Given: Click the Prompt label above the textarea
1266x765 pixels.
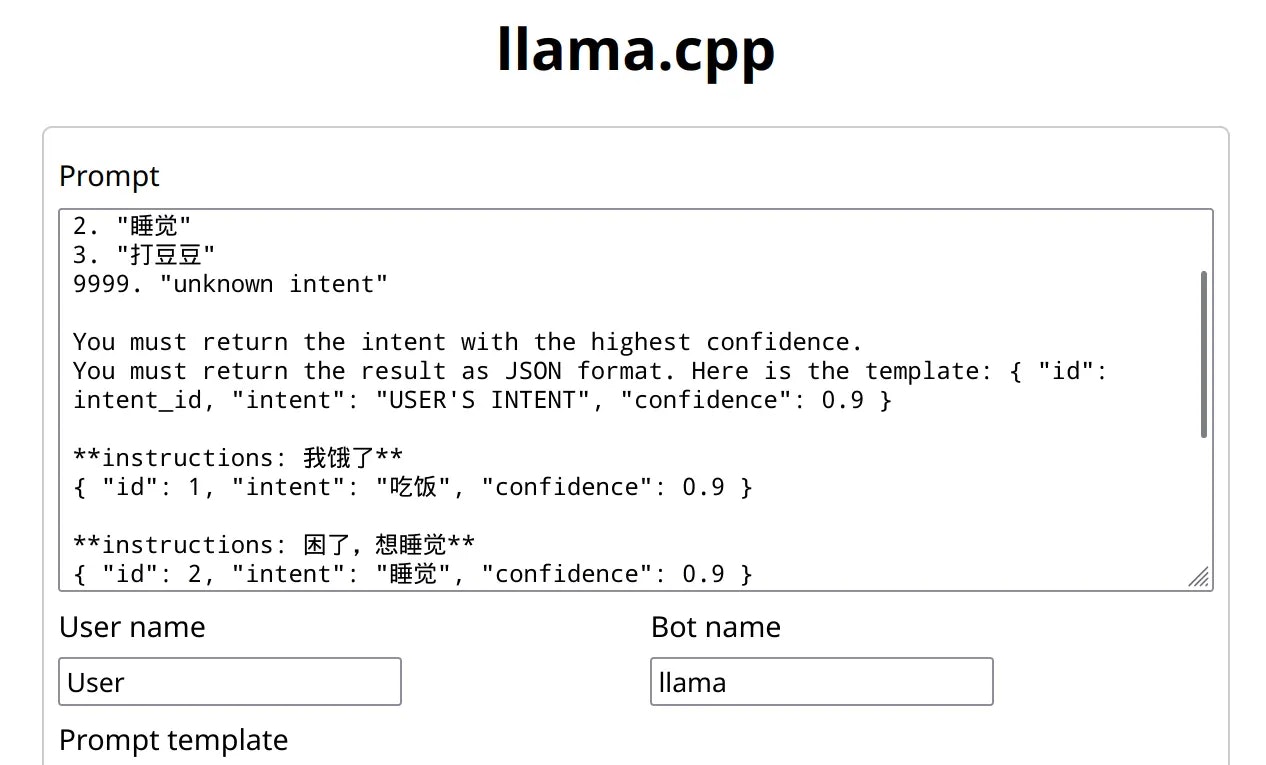Looking at the screenshot, I should pyautogui.click(x=108, y=176).
